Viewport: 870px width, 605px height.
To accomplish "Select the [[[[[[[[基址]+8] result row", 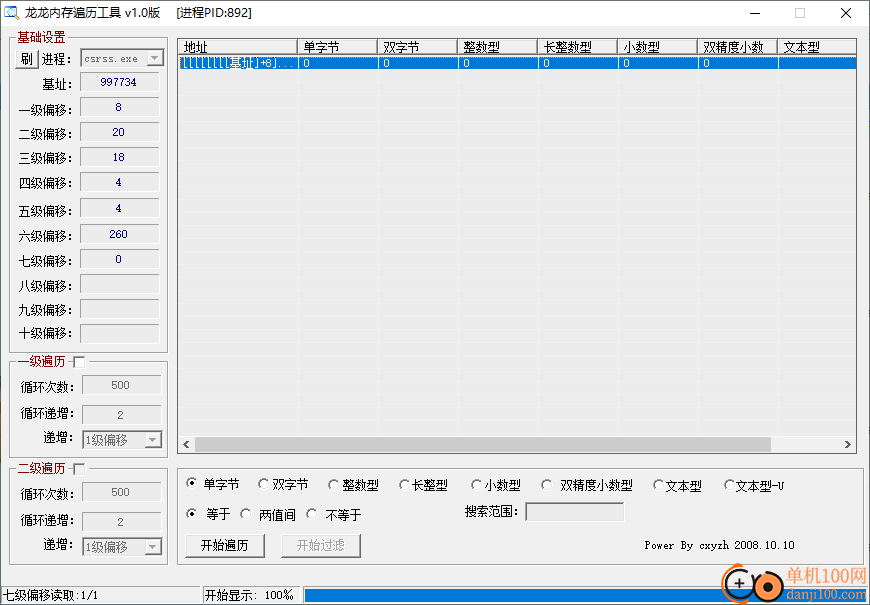I will click(517, 63).
